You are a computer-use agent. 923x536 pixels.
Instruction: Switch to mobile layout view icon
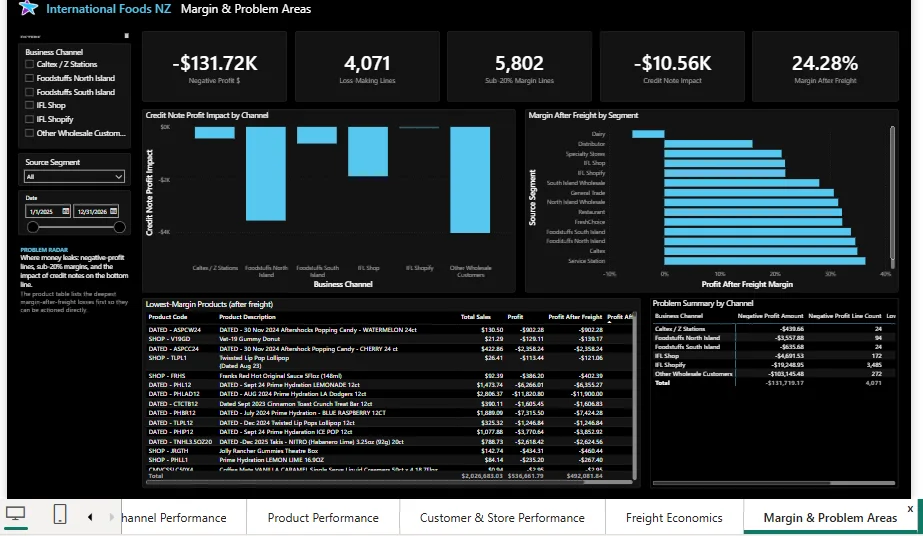60,514
